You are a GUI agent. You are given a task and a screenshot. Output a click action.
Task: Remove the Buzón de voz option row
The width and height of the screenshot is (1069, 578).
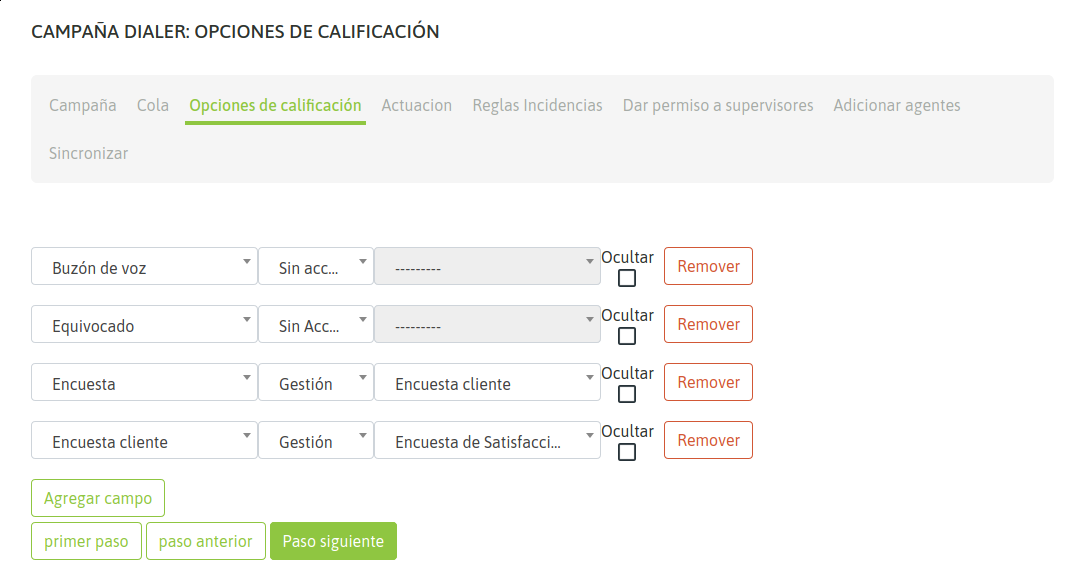(x=708, y=266)
